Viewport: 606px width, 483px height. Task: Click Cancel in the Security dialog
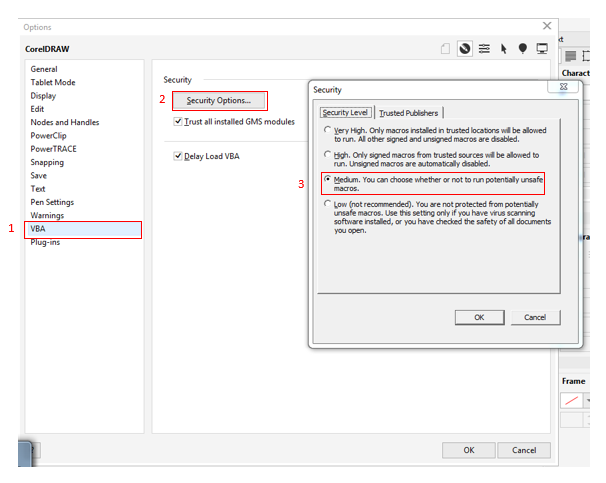(x=535, y=317)
